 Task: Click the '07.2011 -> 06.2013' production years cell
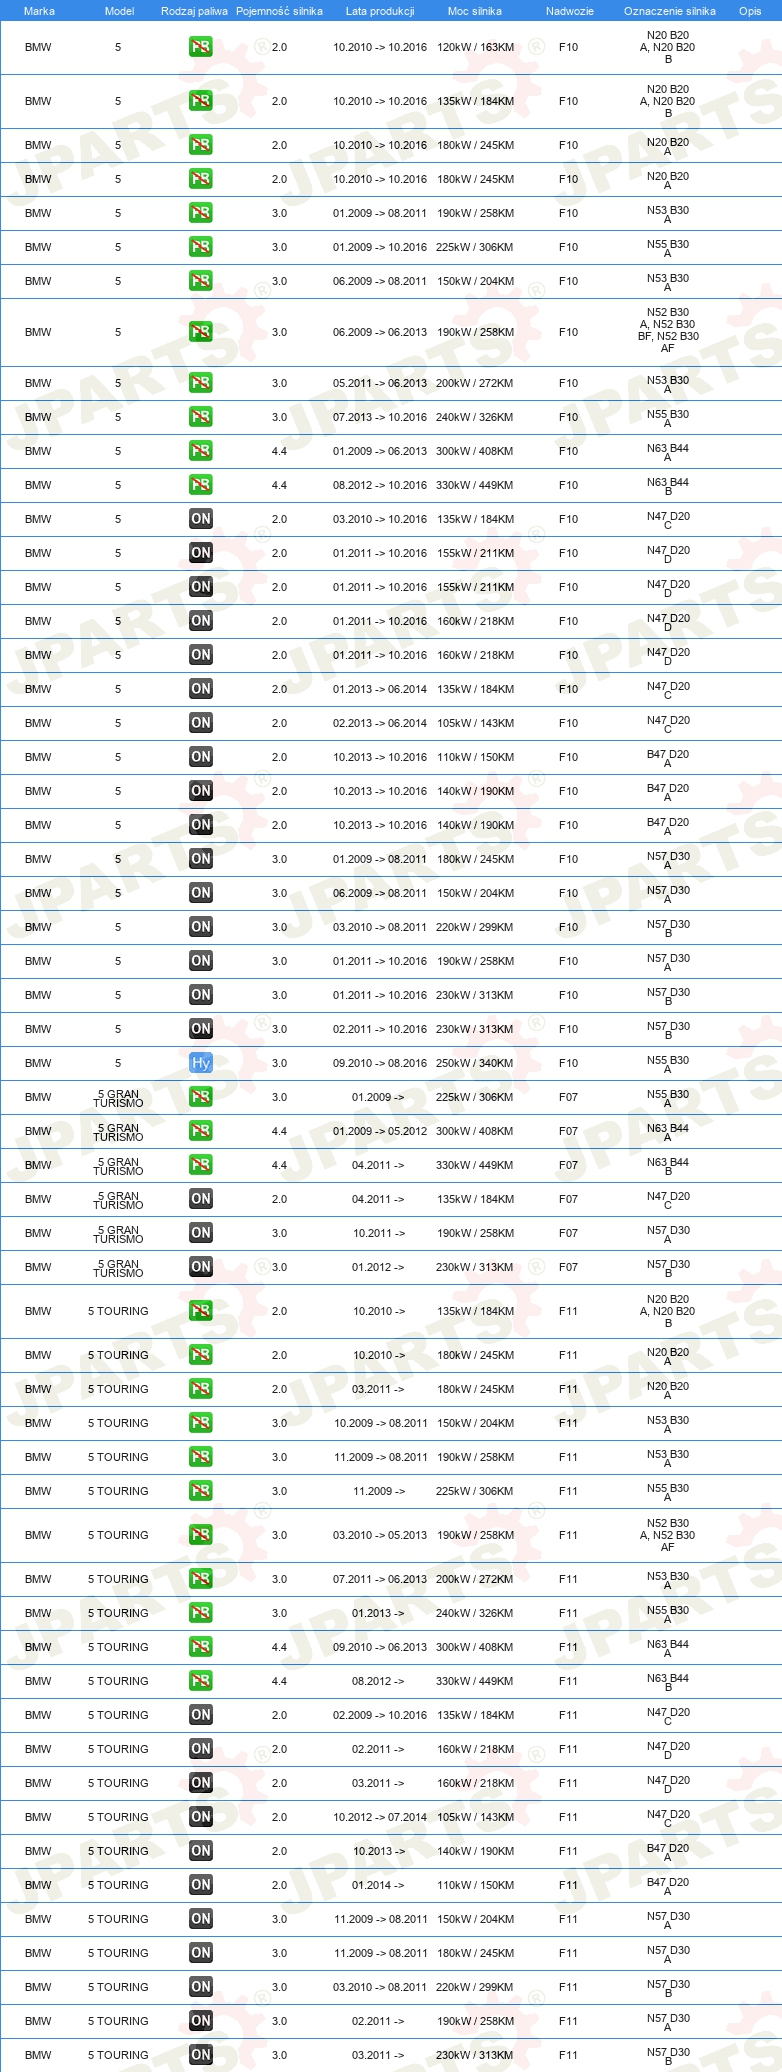(x=380, y=1579)
